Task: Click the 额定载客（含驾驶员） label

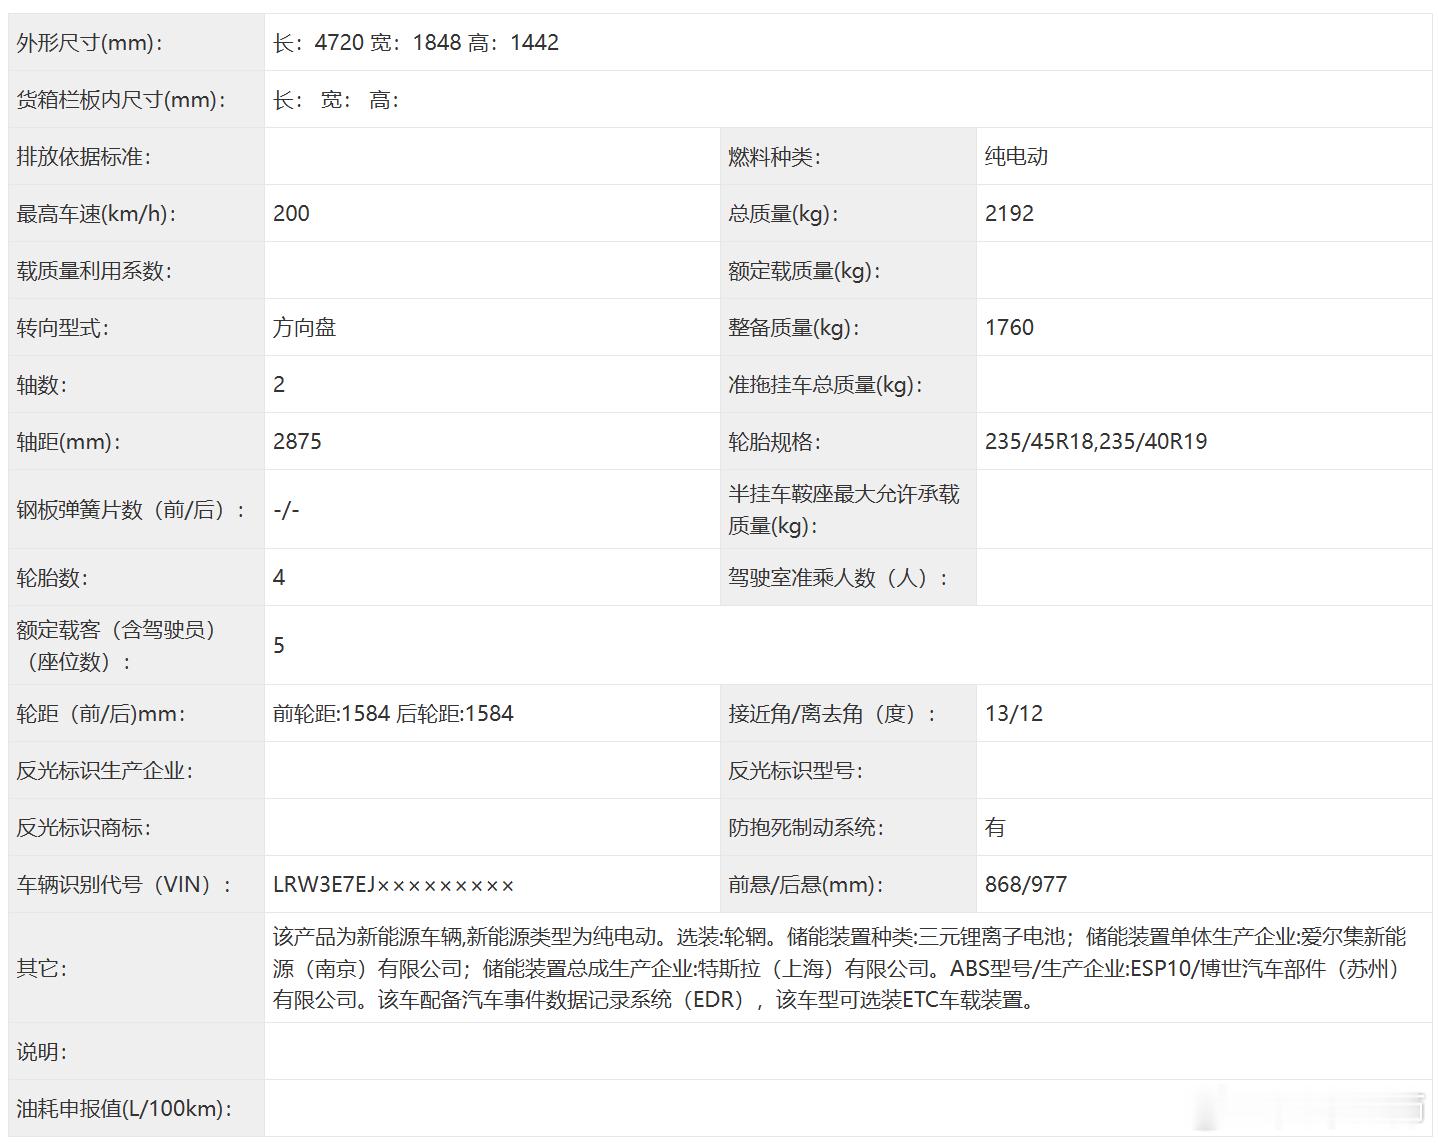Action: [x=116, y=646]
